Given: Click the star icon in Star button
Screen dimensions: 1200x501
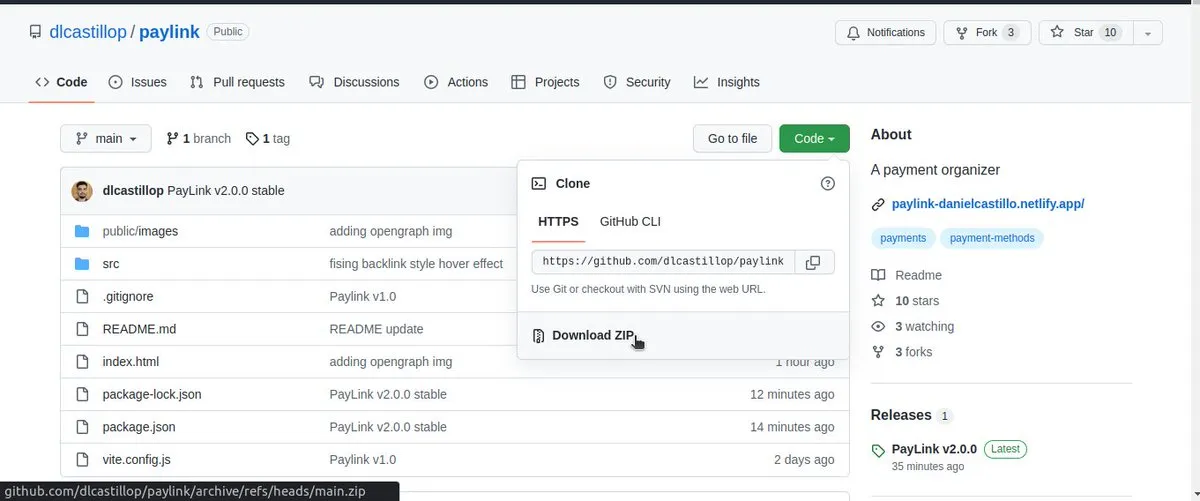Looking at the screenshot, I should [x=1057, y=33].
